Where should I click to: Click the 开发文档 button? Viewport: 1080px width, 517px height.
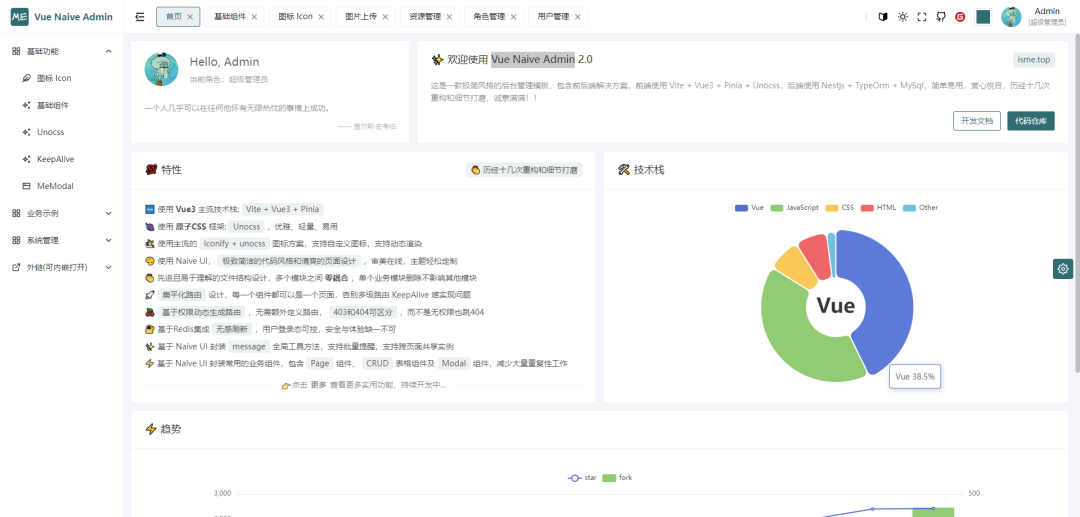(977, 121)
